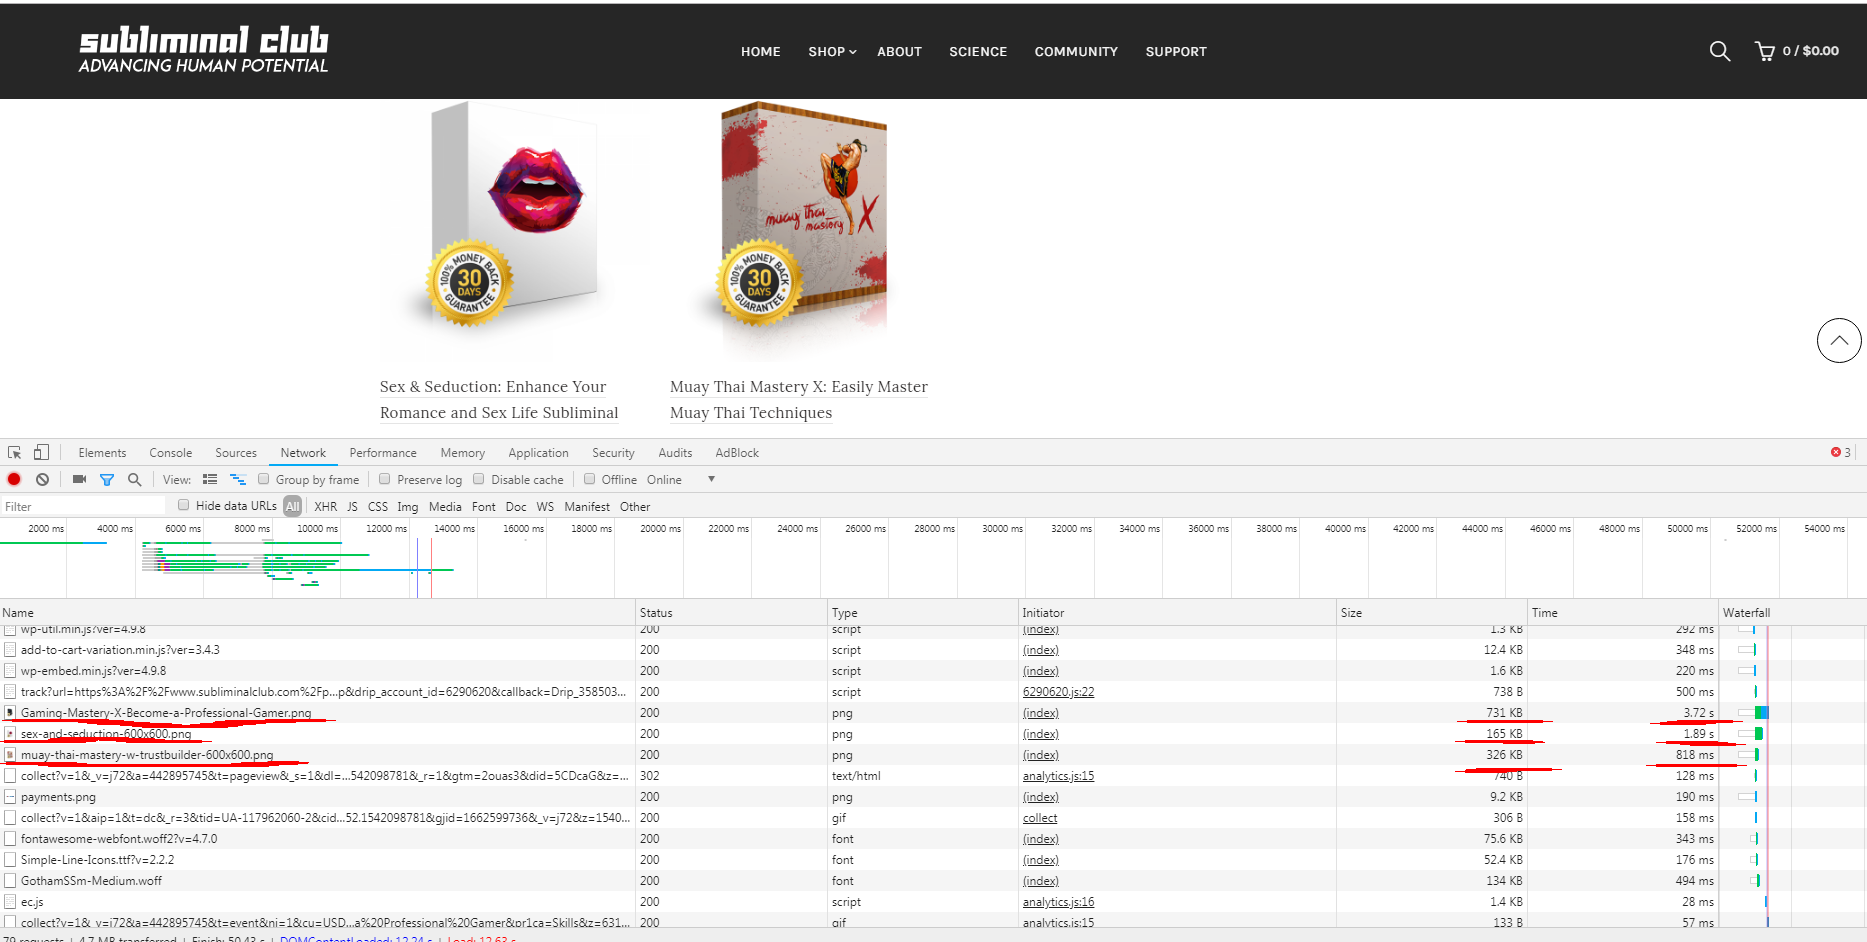
Task: Toggle the overview waterfall view icon
Action: pos(238,480)
